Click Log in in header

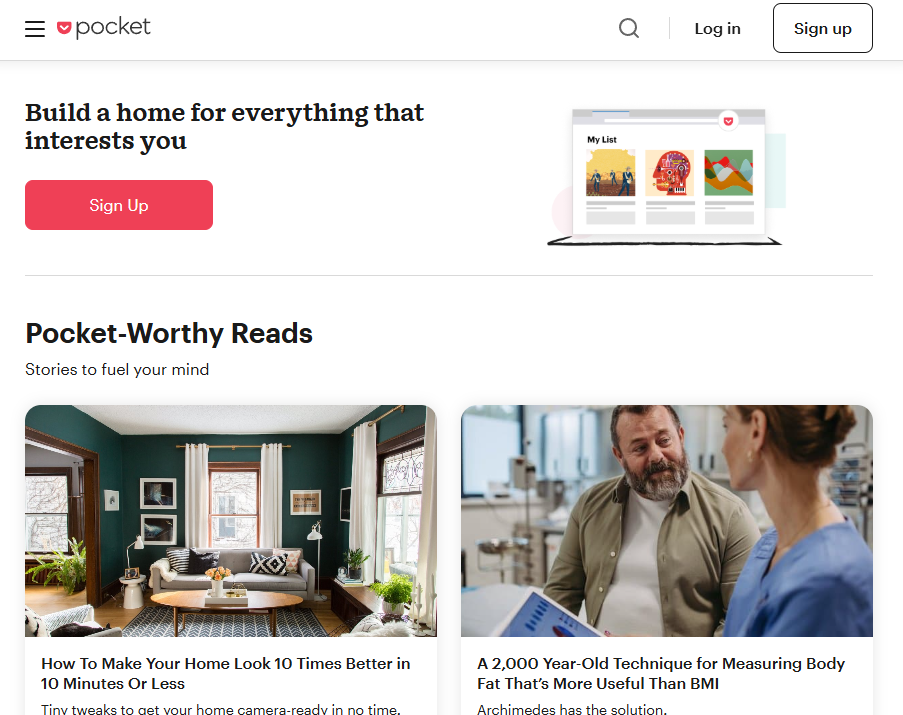(x=718, y=29)
